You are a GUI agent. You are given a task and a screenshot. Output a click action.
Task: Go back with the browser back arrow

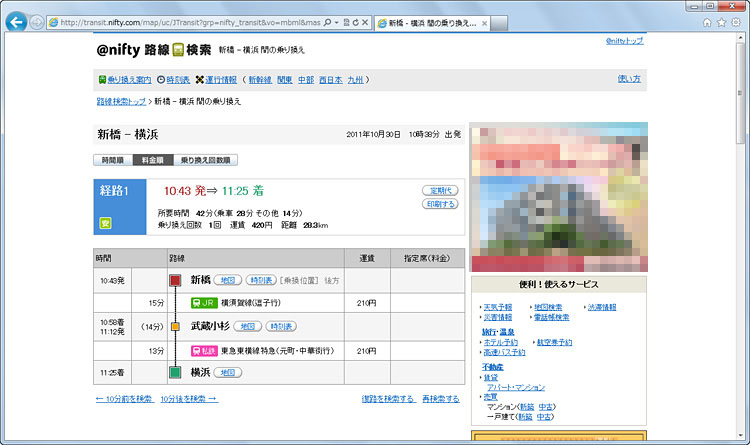(16, 22)
